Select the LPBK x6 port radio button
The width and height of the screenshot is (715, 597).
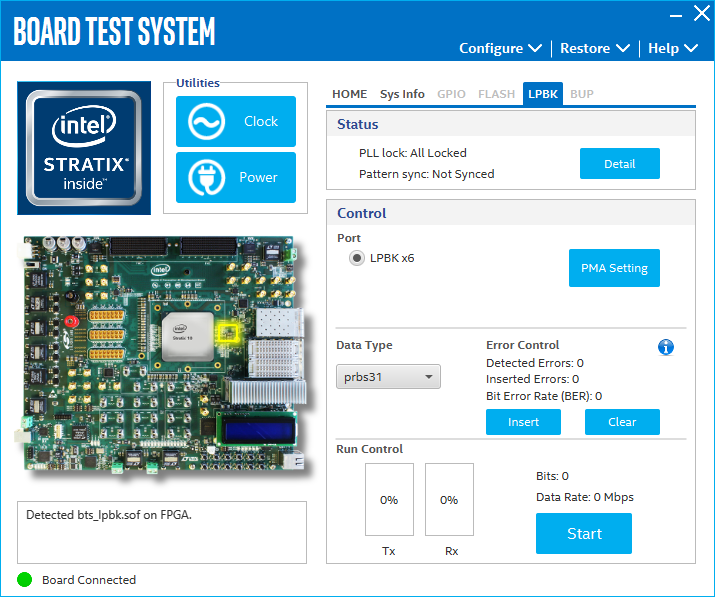coord(356,258)
